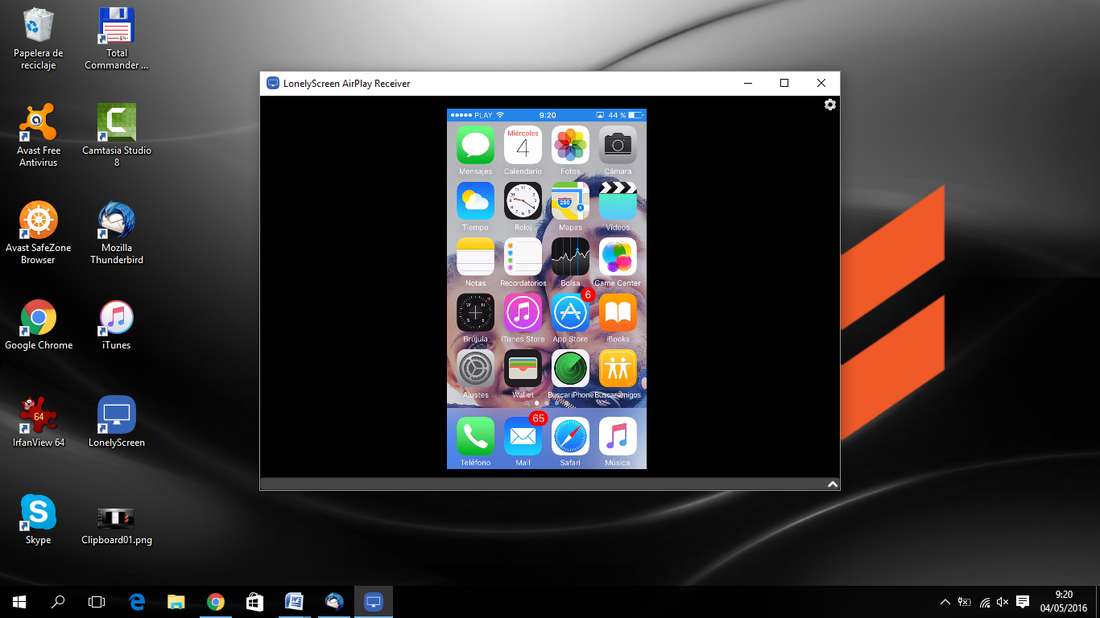Open Windows Start menu

[19, 602]
